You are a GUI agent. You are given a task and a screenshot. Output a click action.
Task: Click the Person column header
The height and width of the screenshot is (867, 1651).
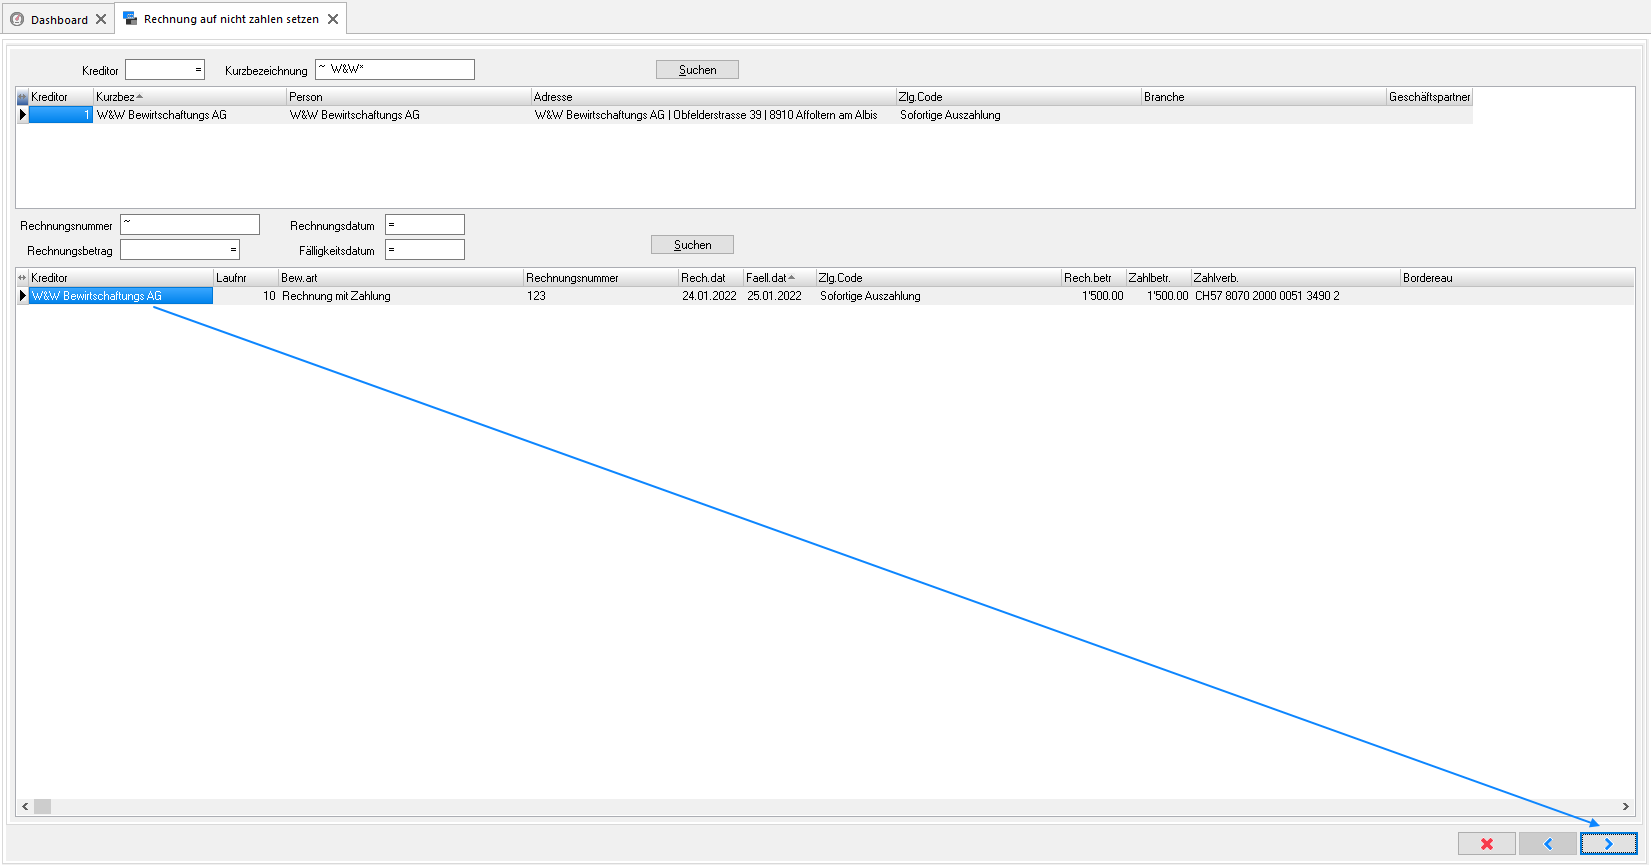[x=408, y=97]
